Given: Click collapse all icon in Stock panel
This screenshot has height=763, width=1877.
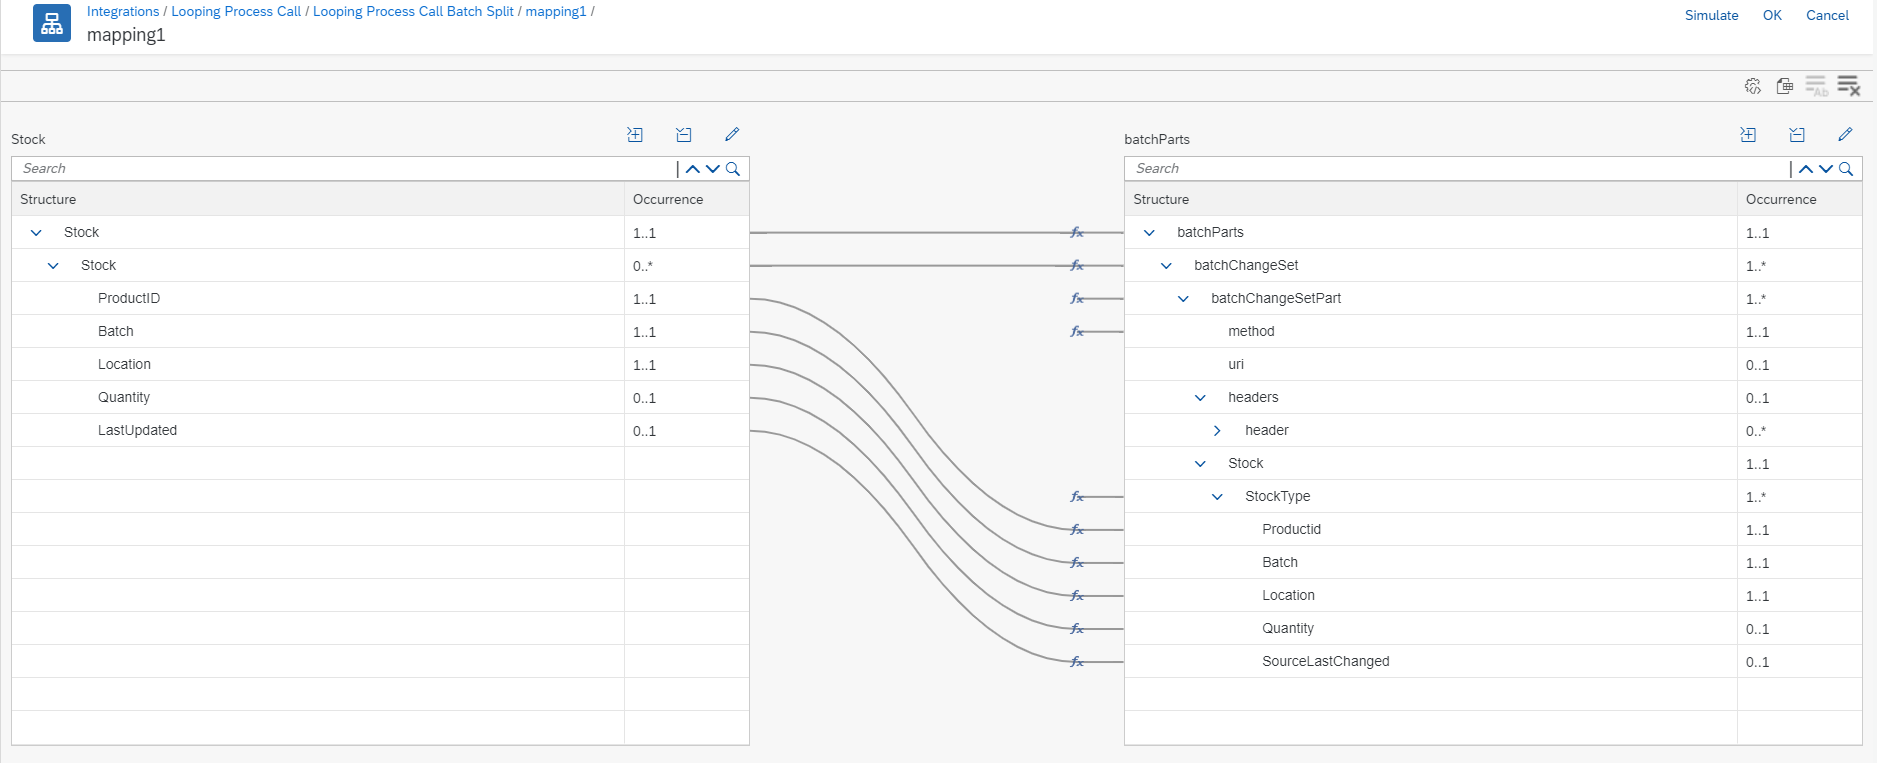Looking at the screenshot, I should tap(684, 135).
